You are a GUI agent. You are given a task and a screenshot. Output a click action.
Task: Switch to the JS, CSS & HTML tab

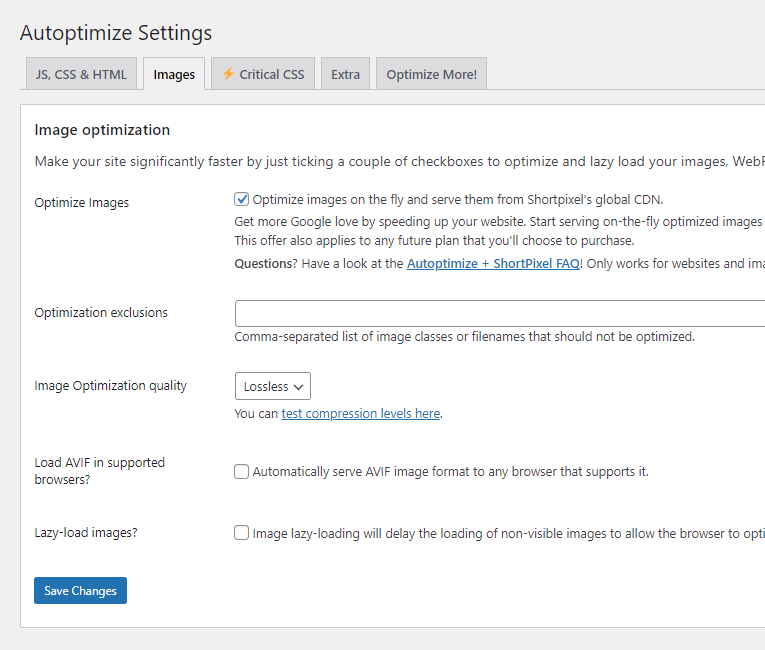pos(81,74)
